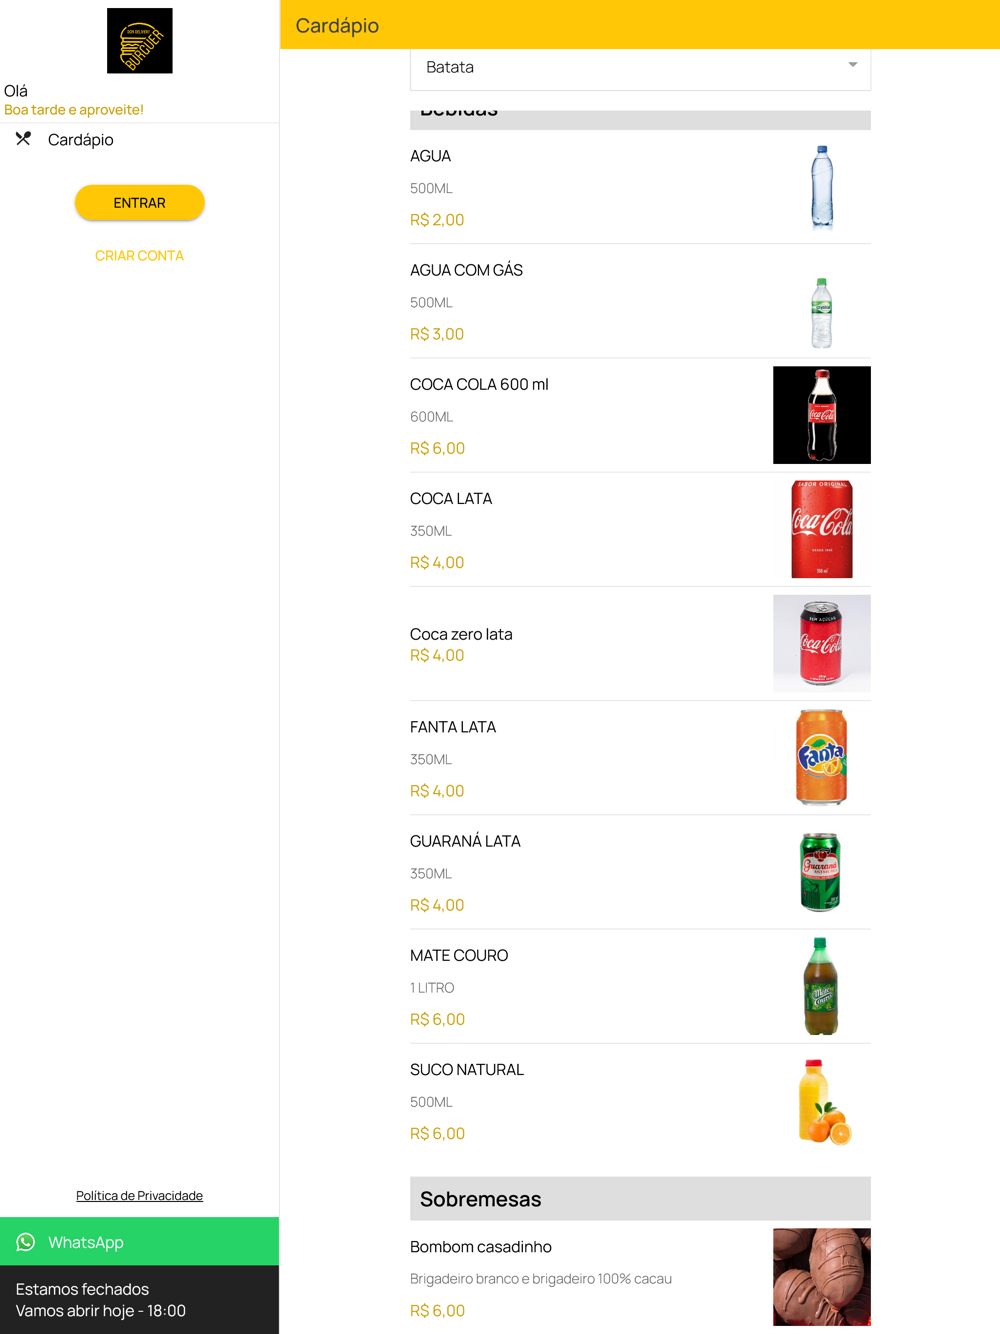This screenshot has height=1334, width=1000.
Task: Click the MATE COURO bottle image
Action: (821, 986)
